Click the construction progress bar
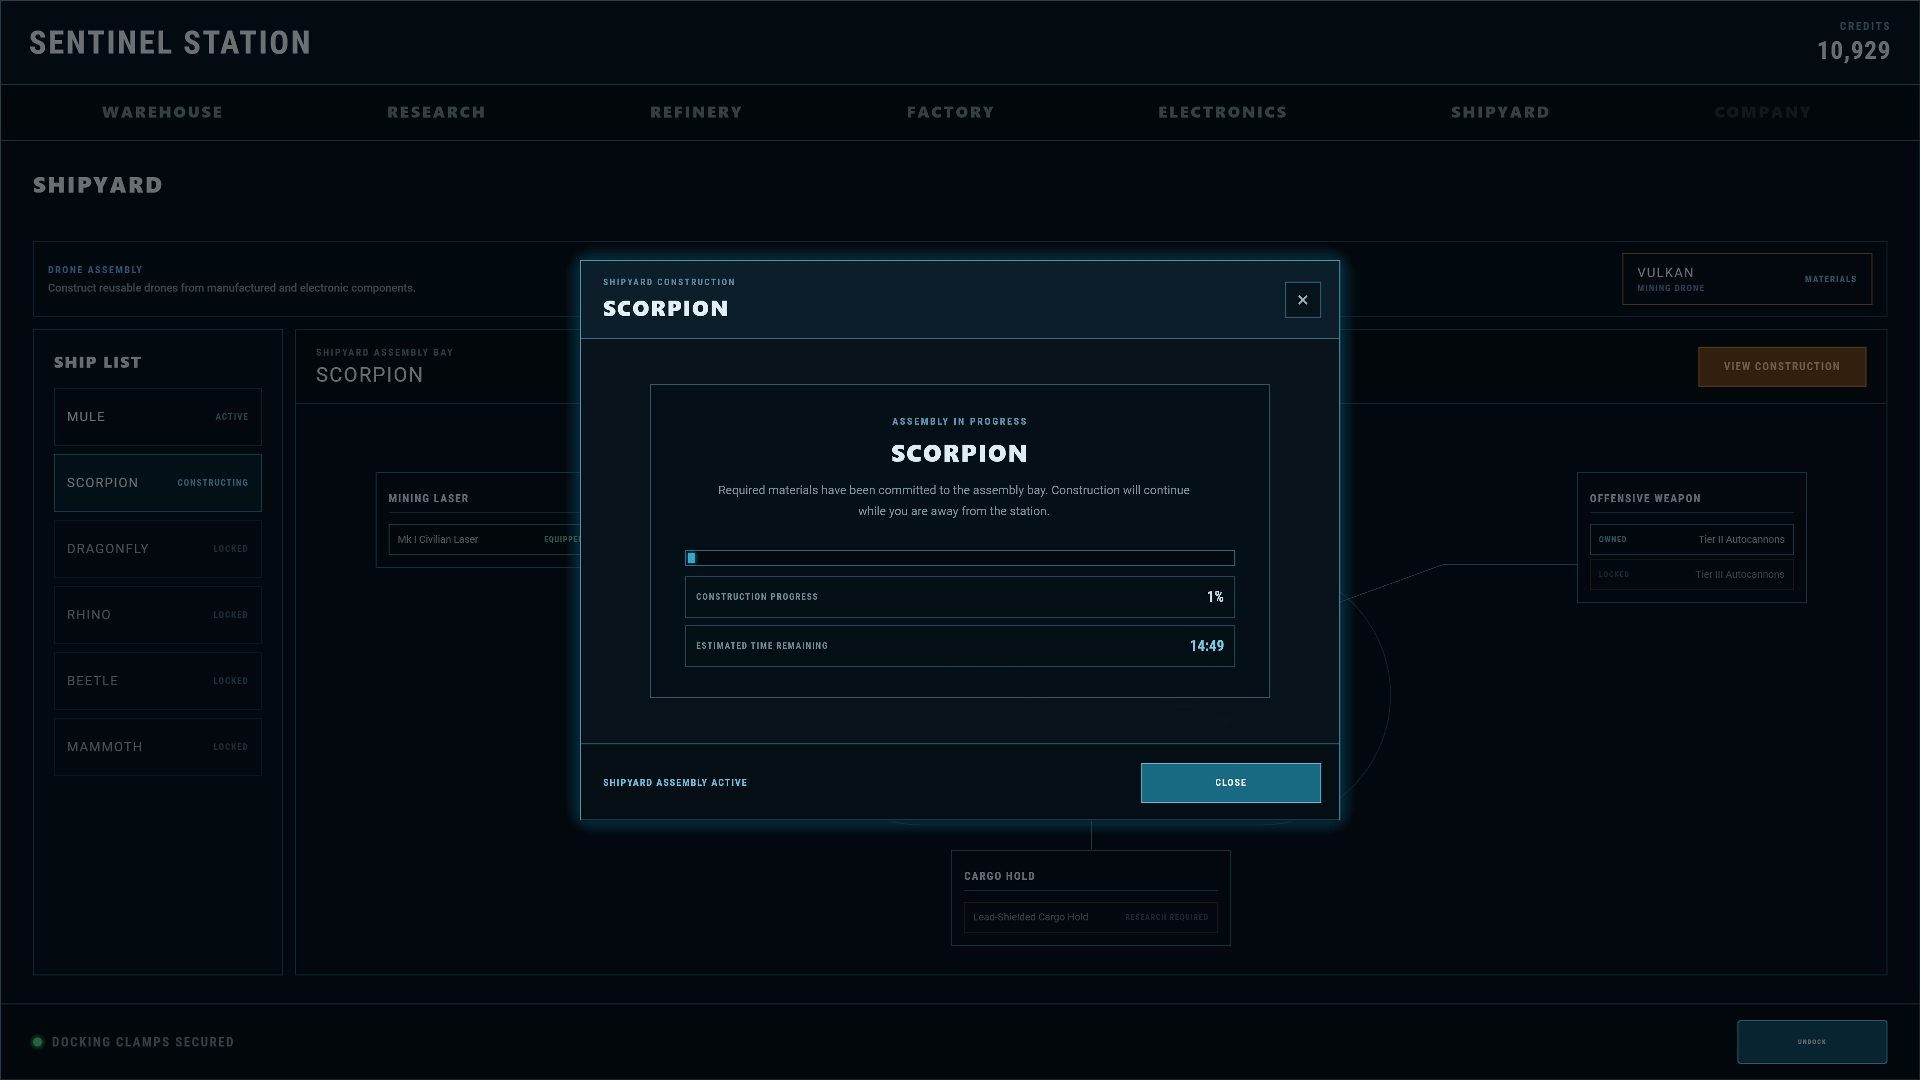1920x1080 pixels. tap(960, 558)
